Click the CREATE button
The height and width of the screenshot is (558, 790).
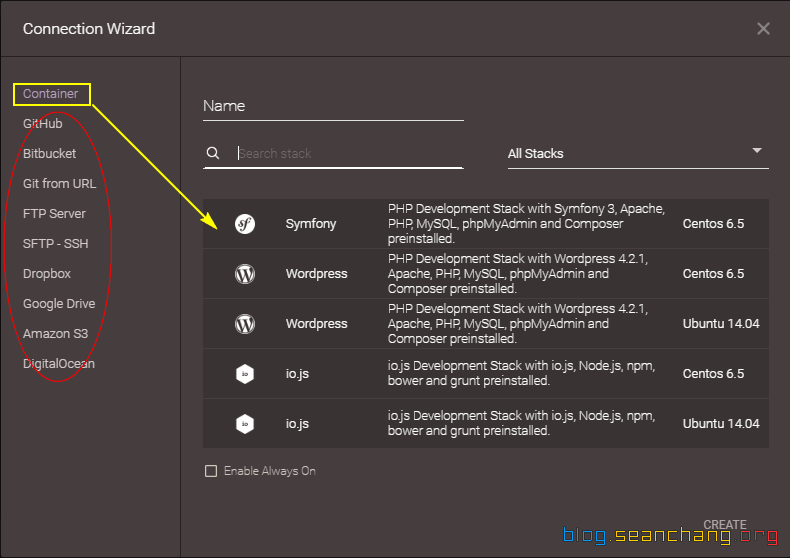[x=725, y=525]
